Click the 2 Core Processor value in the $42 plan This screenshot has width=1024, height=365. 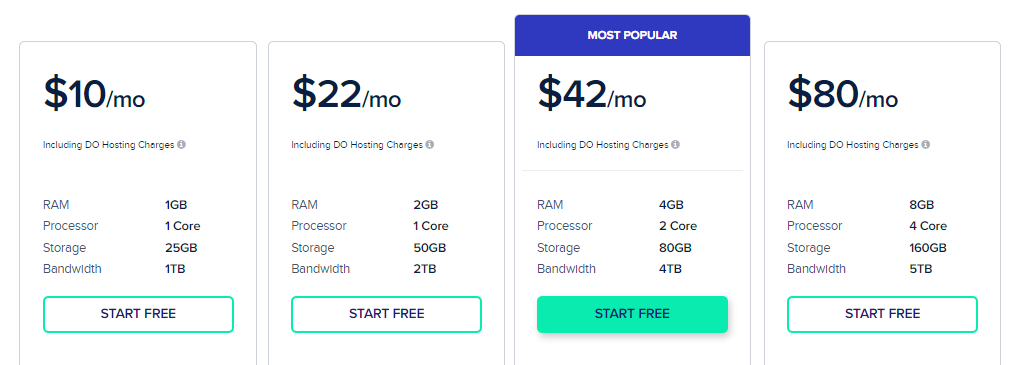click(x=678, y=226)
